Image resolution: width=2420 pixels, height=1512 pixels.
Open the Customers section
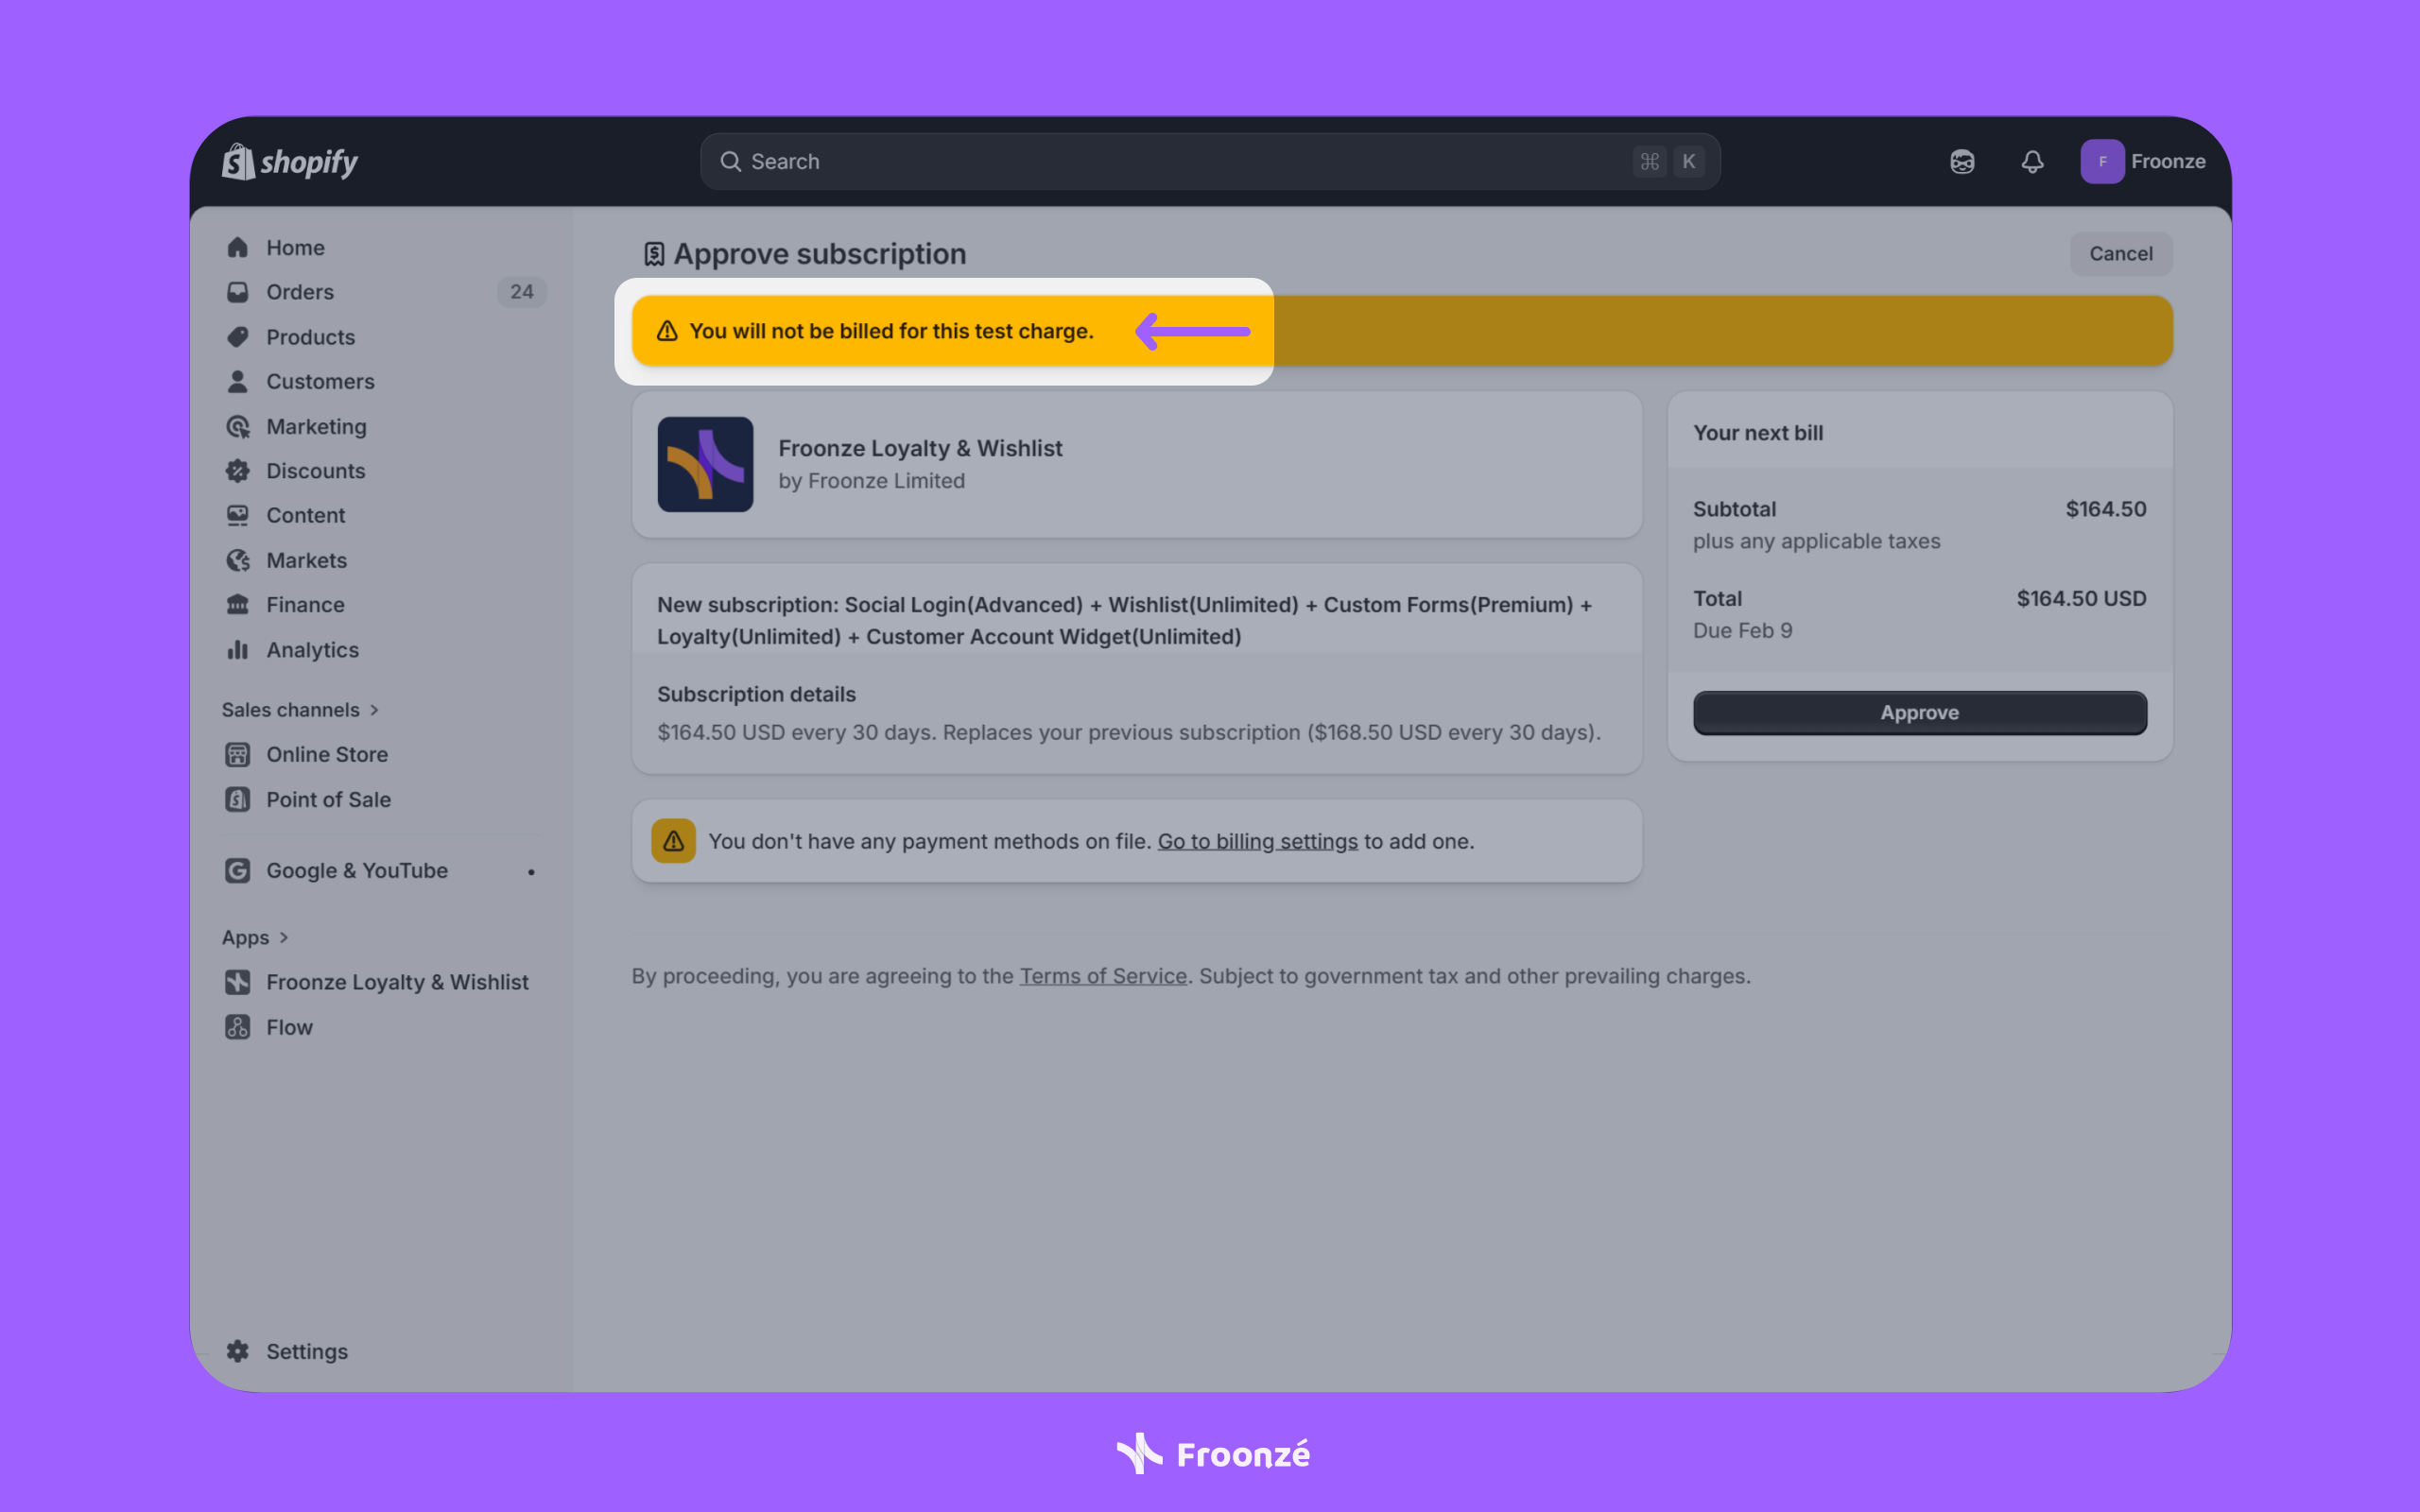tap(320, 381)
